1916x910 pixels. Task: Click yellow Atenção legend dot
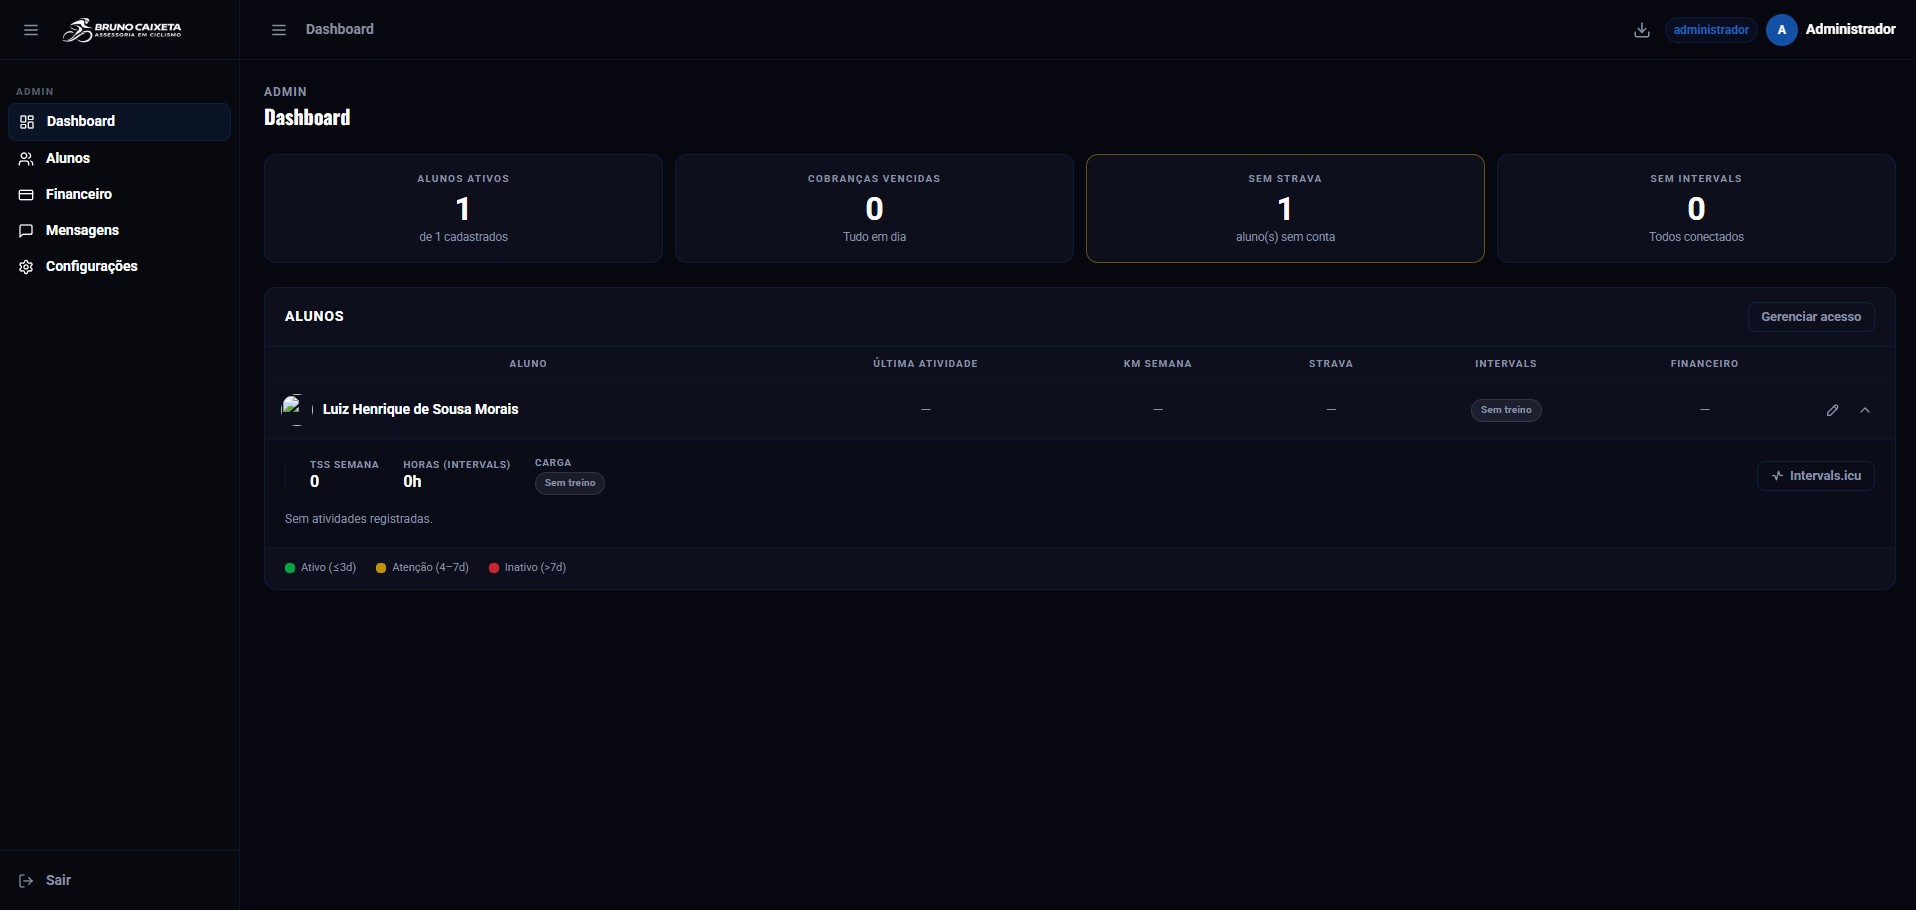click(x=381, y=568)
